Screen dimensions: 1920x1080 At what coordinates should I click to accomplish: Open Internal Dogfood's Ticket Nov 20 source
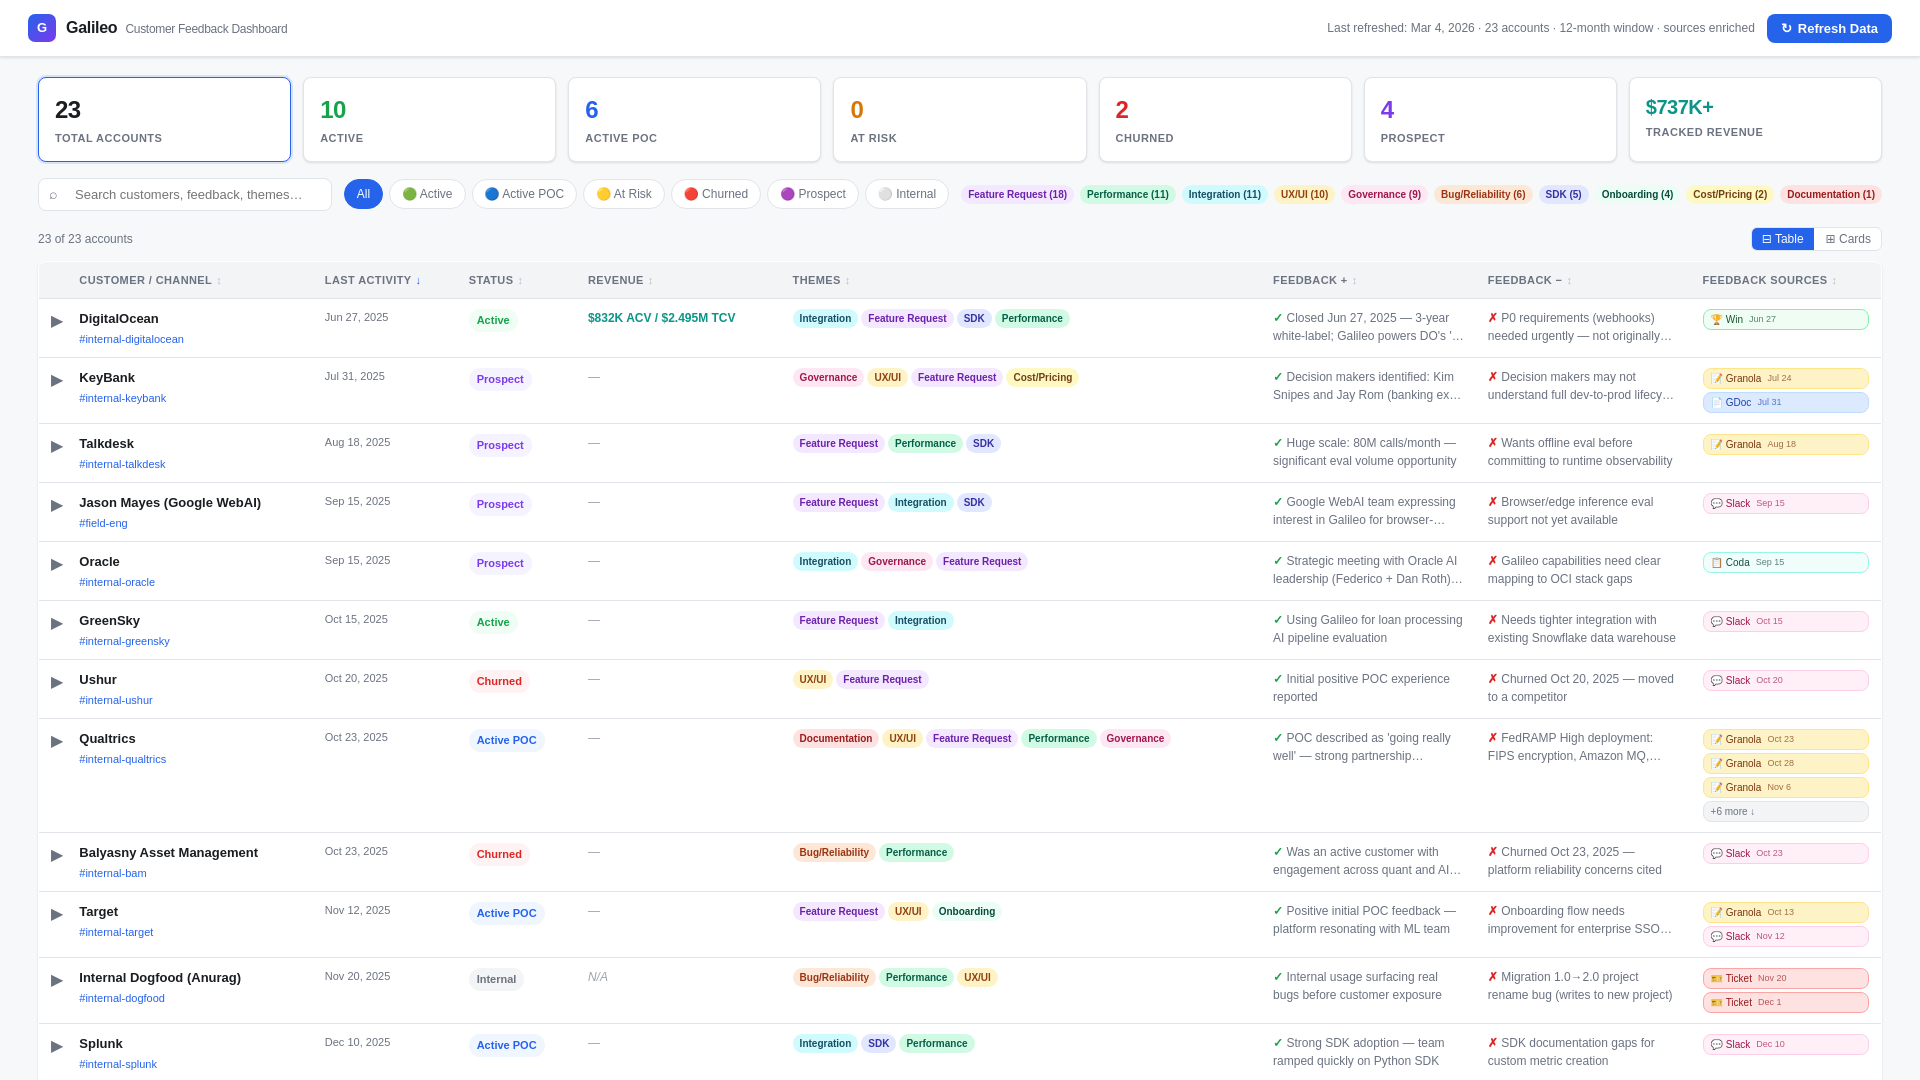[1785, 978]
